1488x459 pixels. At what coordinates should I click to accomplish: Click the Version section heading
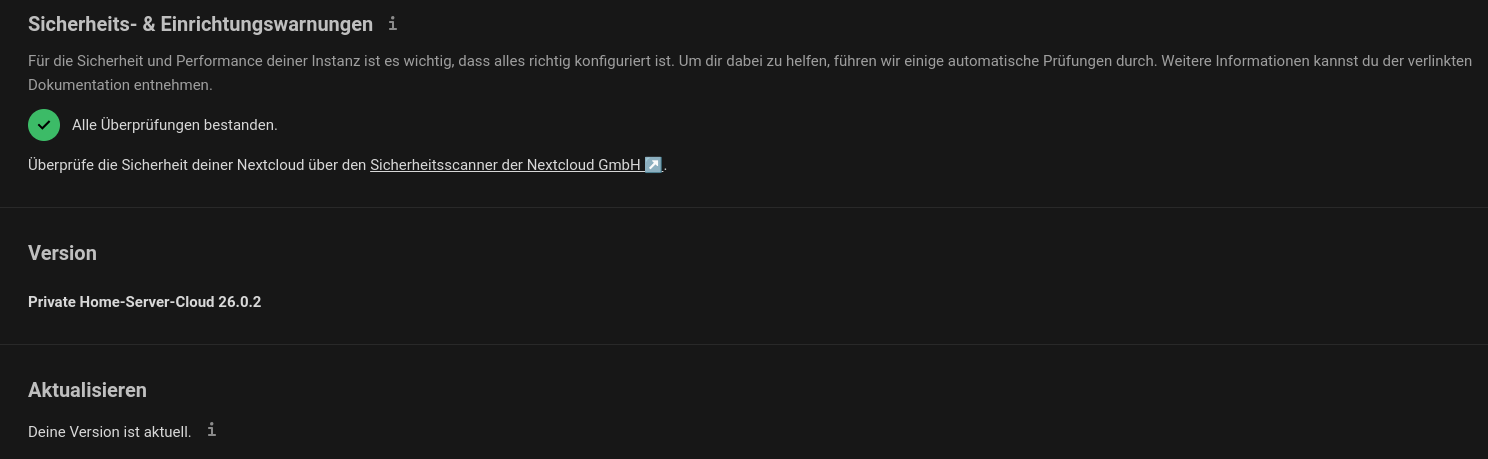[x=62, y=253]
